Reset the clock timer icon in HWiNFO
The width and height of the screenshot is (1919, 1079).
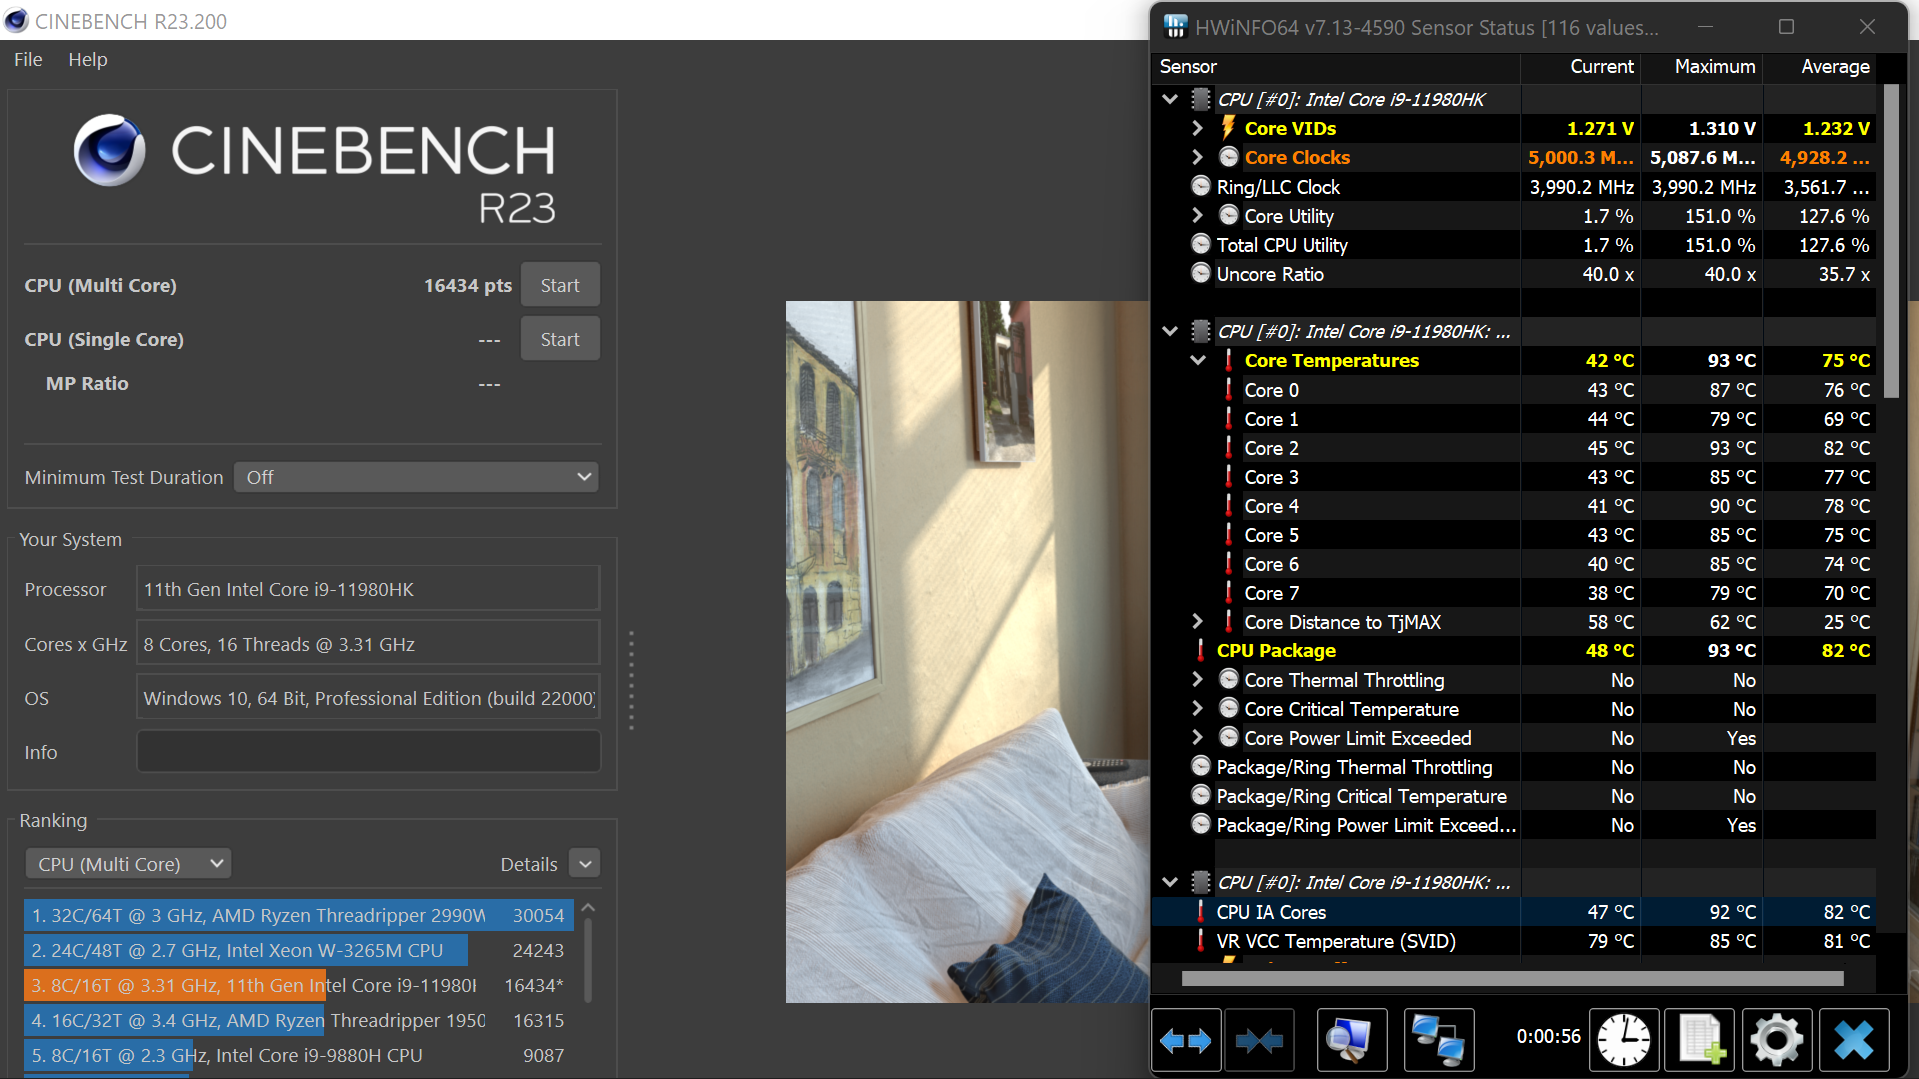coord(1624,1040)
